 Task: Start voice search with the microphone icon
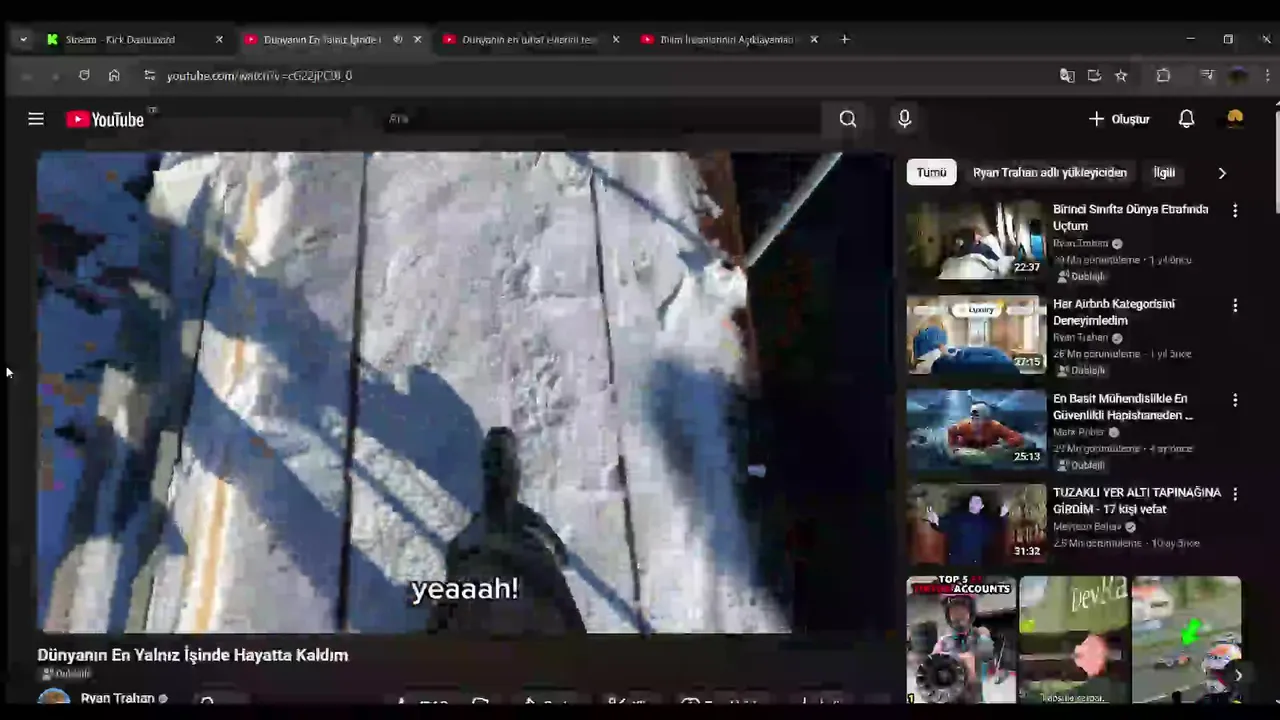[904, 119]
